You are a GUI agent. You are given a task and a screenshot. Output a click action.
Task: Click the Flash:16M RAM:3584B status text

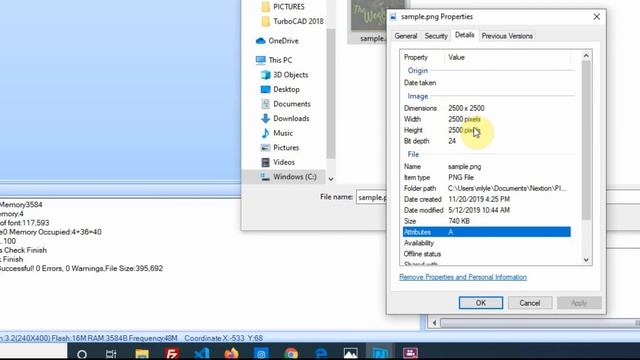point(90,338)
